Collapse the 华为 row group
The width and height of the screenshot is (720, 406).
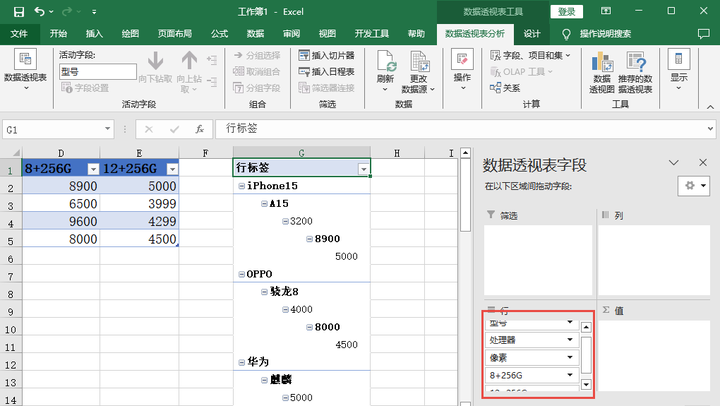(x=242, y=362)
